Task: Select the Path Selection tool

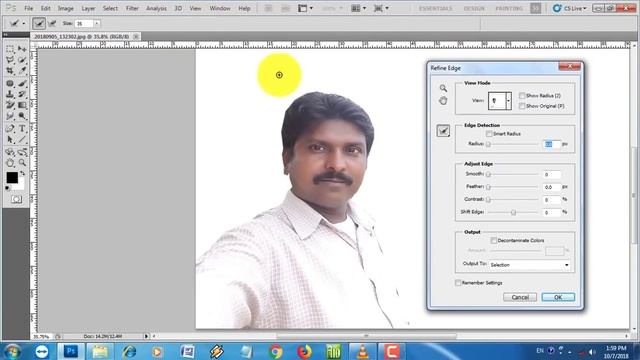Action: (10, 140)
